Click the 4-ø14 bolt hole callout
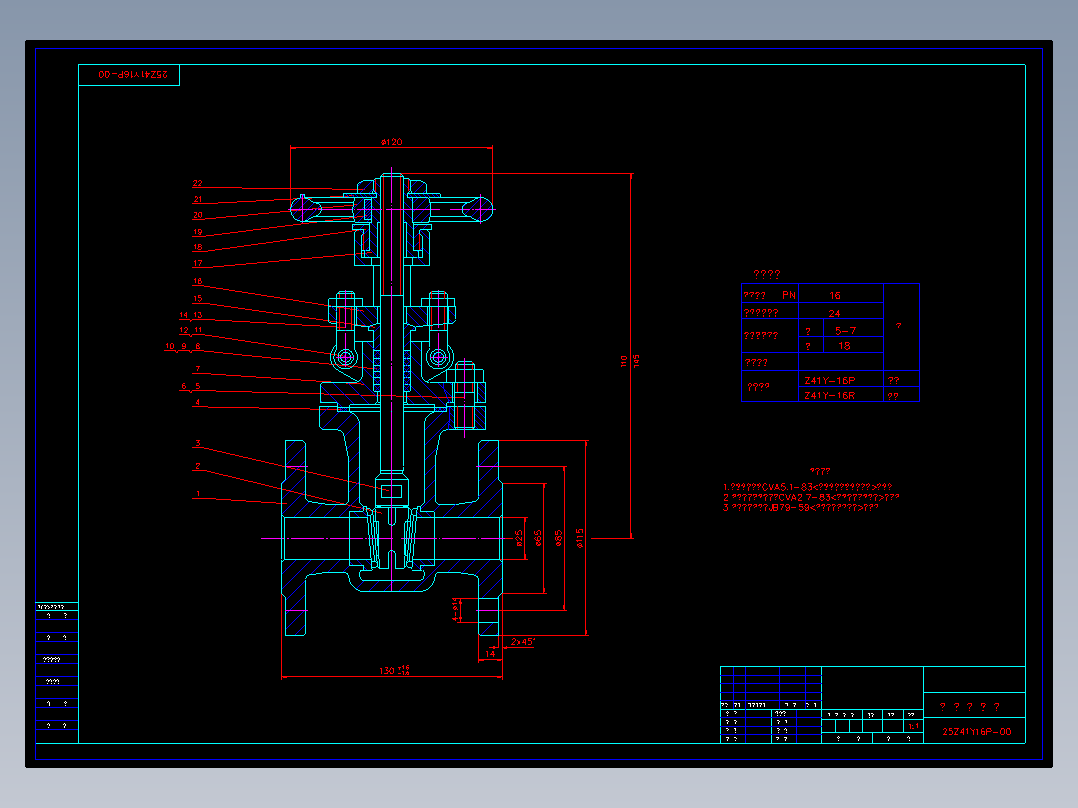1078x808 pixels. pos(455,609)
